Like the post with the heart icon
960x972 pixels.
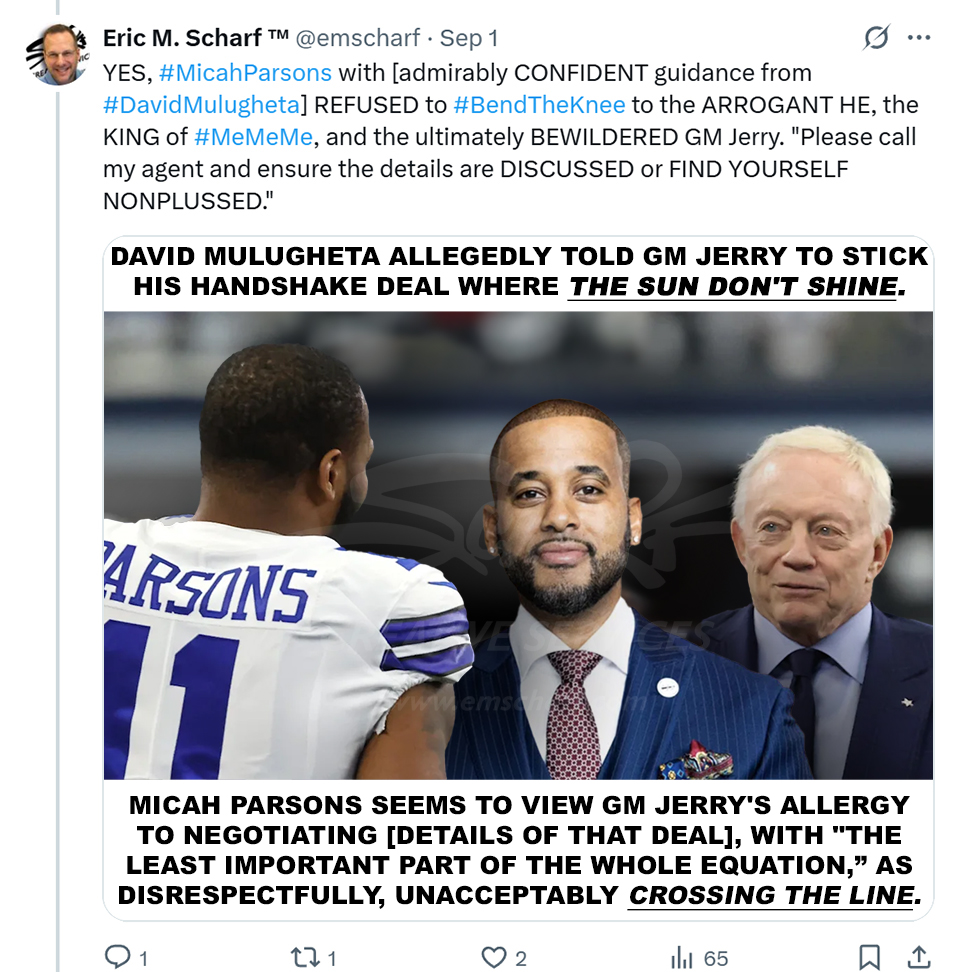[494, 957]
